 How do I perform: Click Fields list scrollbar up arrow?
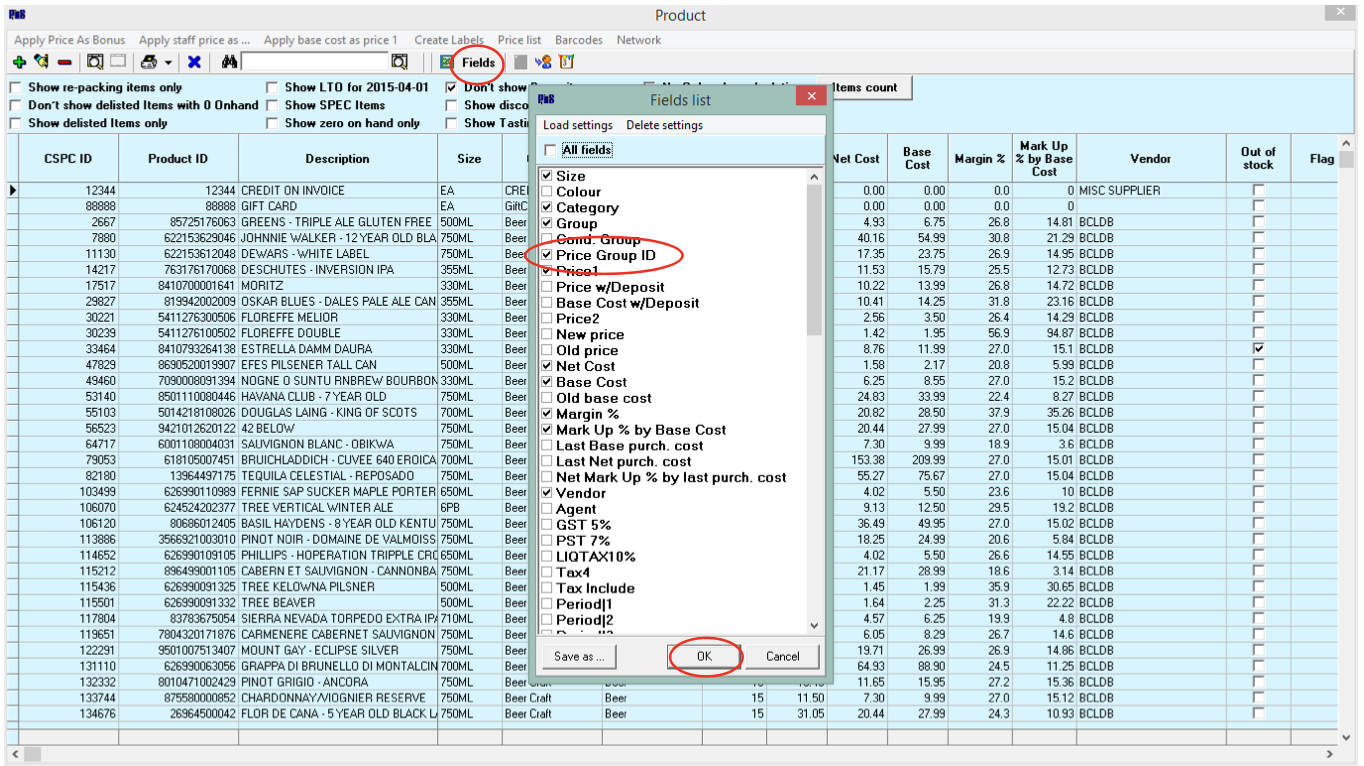[814, 177]
